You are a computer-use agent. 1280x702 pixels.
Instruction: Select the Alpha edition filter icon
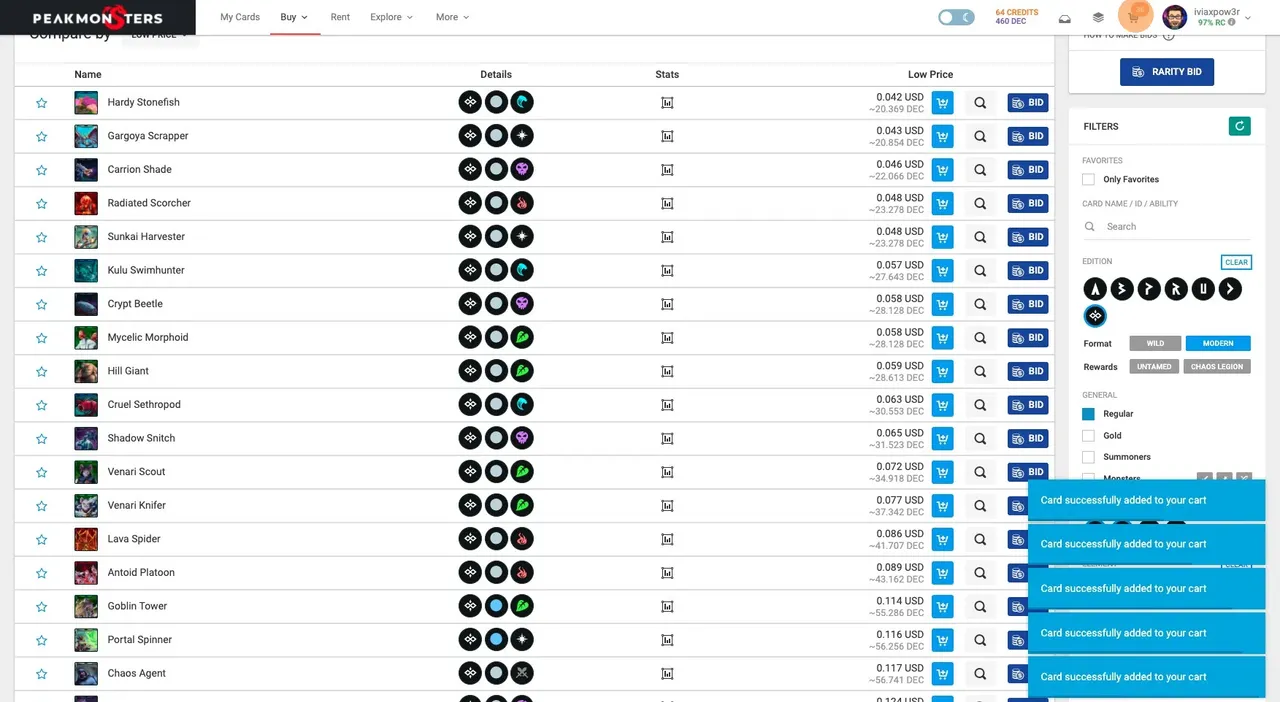coord(1095,289)
